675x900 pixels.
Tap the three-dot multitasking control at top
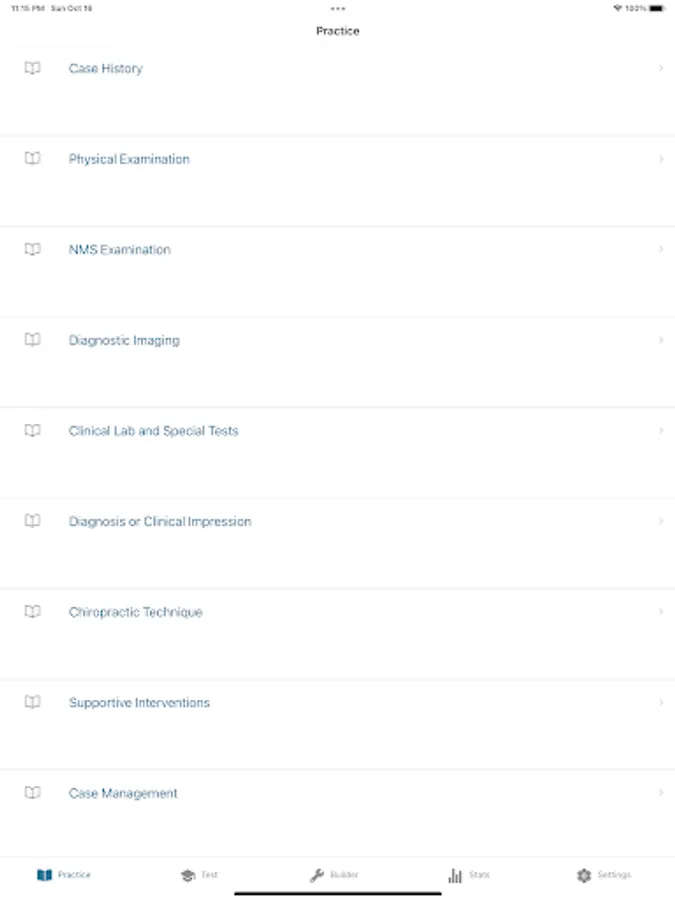(x=338, y=8)
